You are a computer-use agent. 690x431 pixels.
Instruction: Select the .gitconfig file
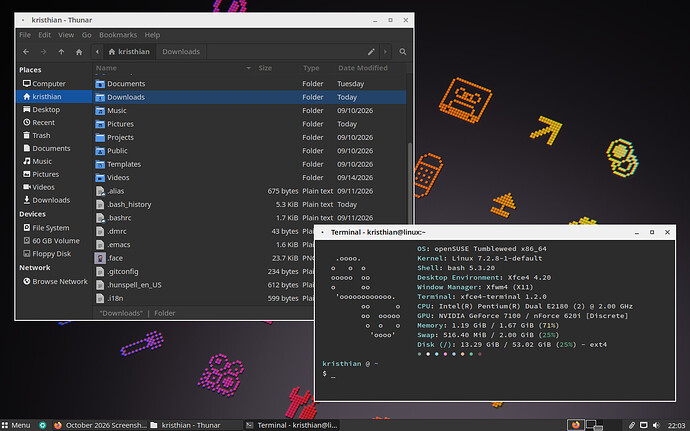(204, 272)
